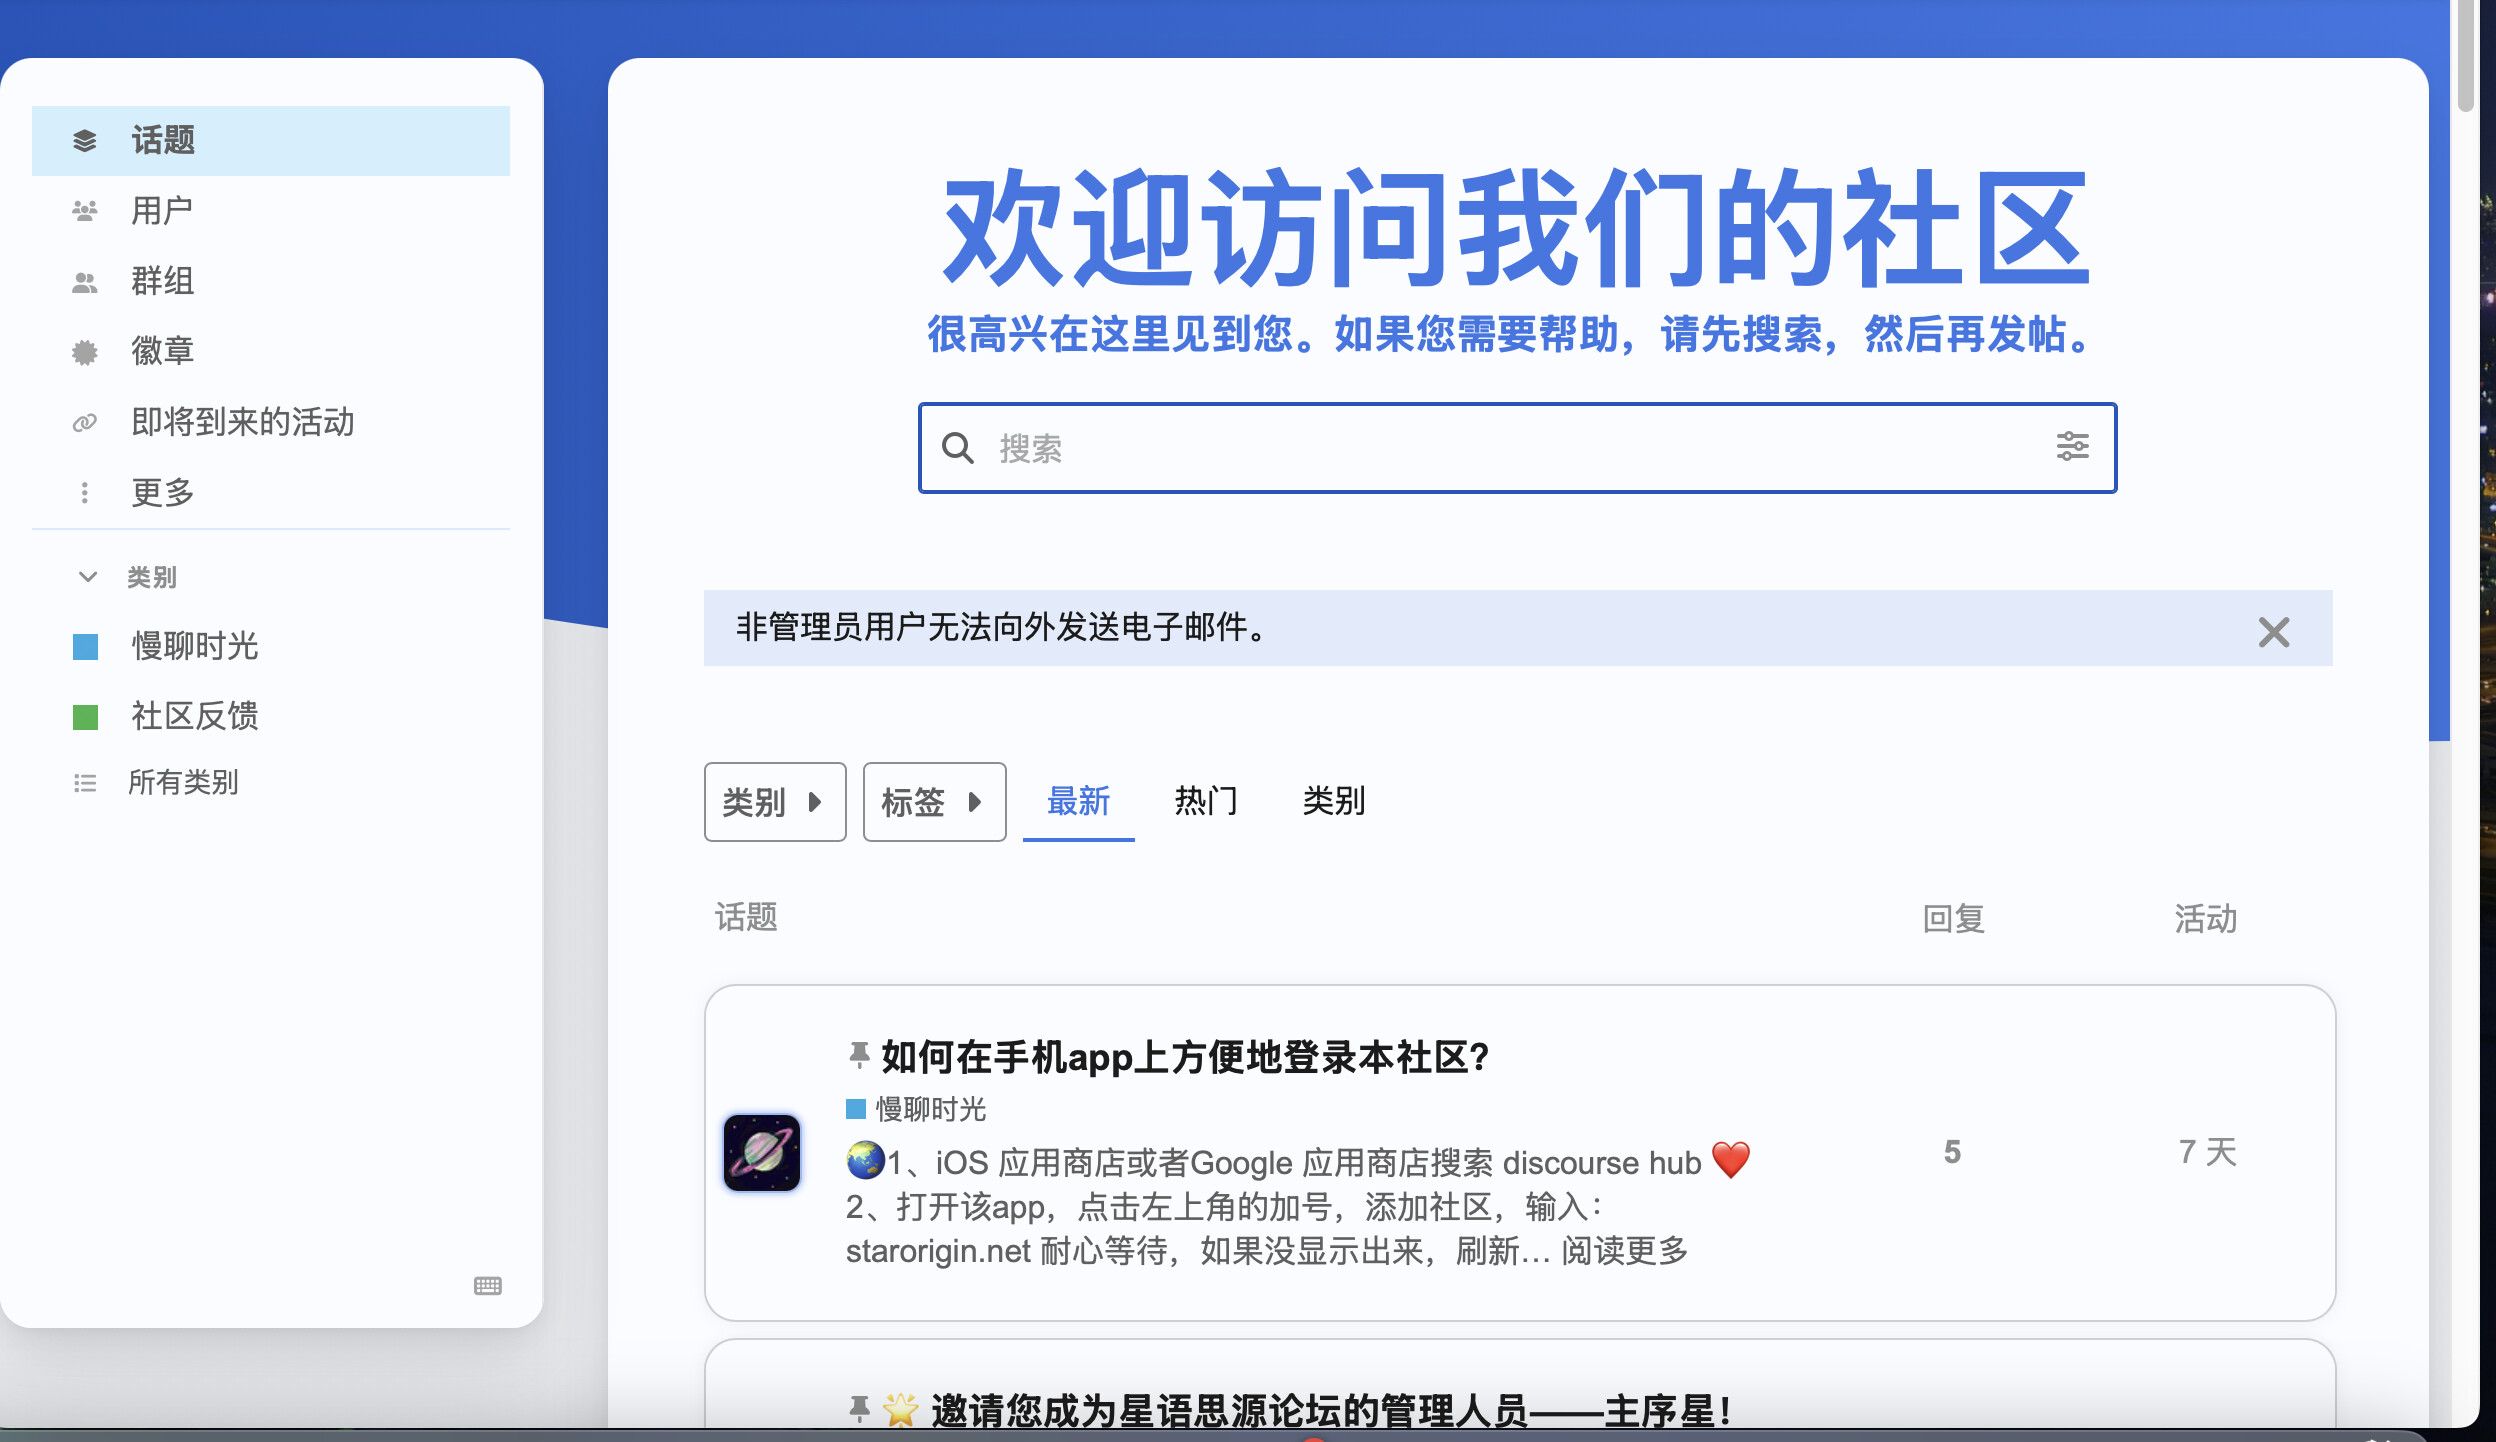Open the 类别 filter dropdown
Image resolution: width=2496 pixels, height=1442 pixels.
(x=775, y=802)
